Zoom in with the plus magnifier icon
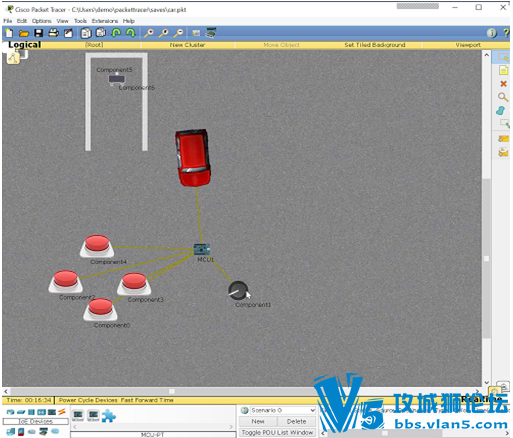This screenshot has height=438, width=513. click(149, 33)
